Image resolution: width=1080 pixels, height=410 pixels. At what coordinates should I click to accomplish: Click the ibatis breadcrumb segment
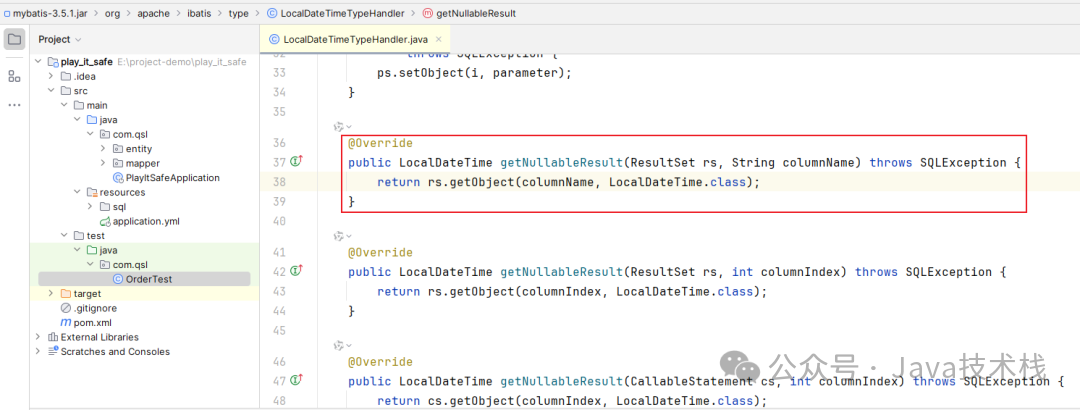click(x=199, y=13)
